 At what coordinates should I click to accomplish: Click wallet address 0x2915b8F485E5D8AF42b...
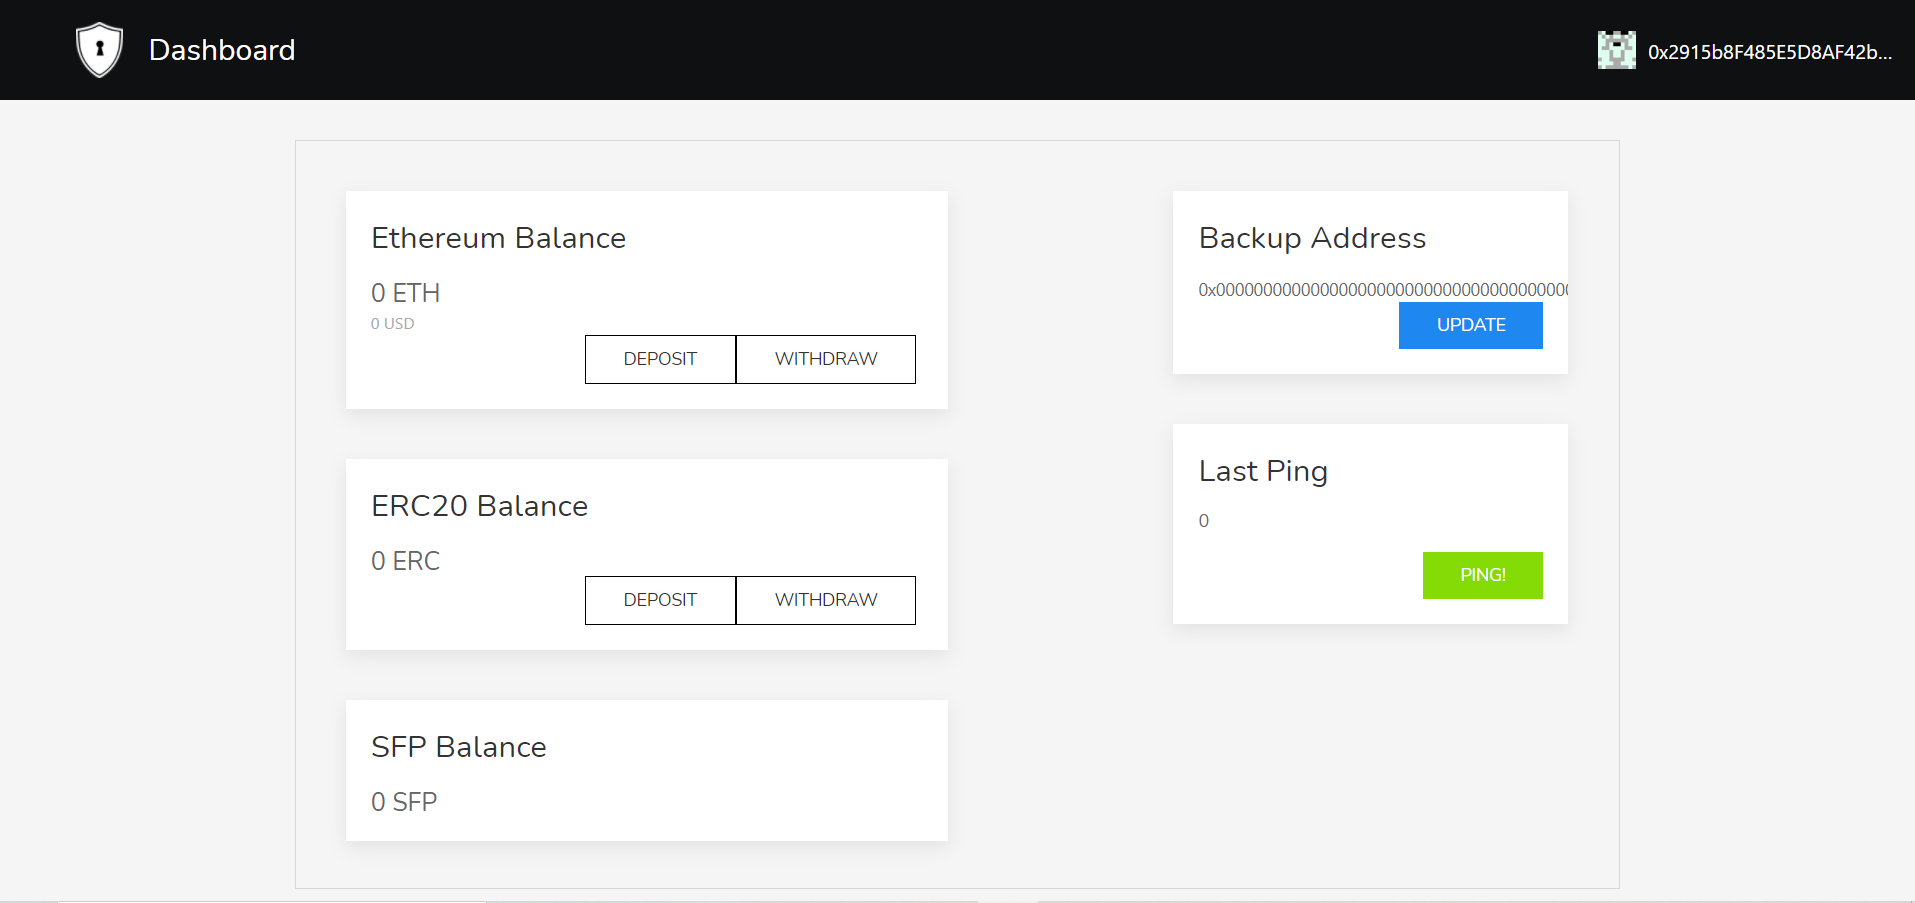[x=1770, y=52]
